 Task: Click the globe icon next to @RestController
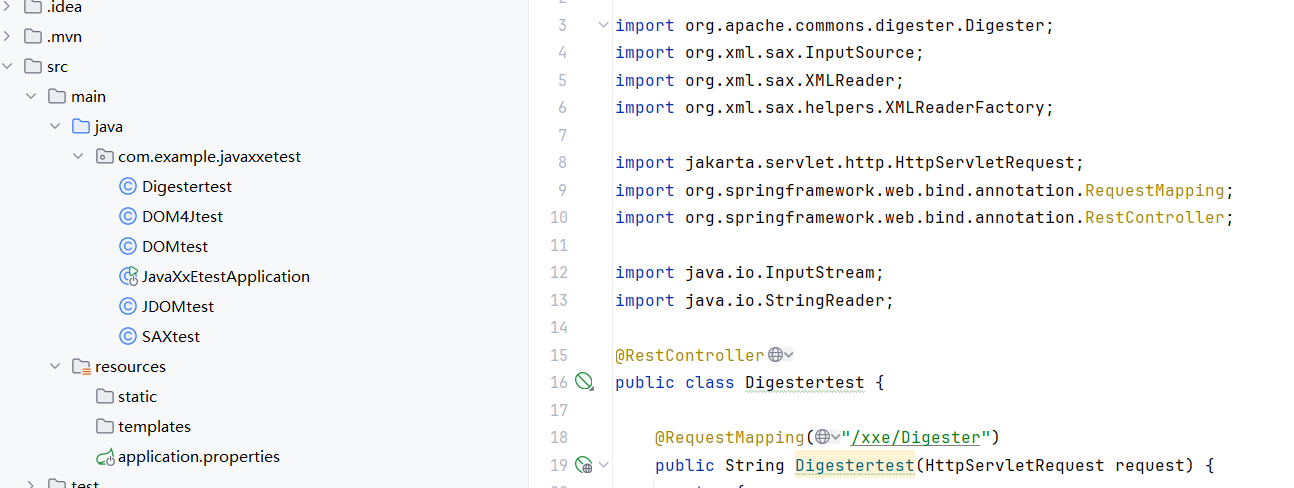[x=775, y=355]
